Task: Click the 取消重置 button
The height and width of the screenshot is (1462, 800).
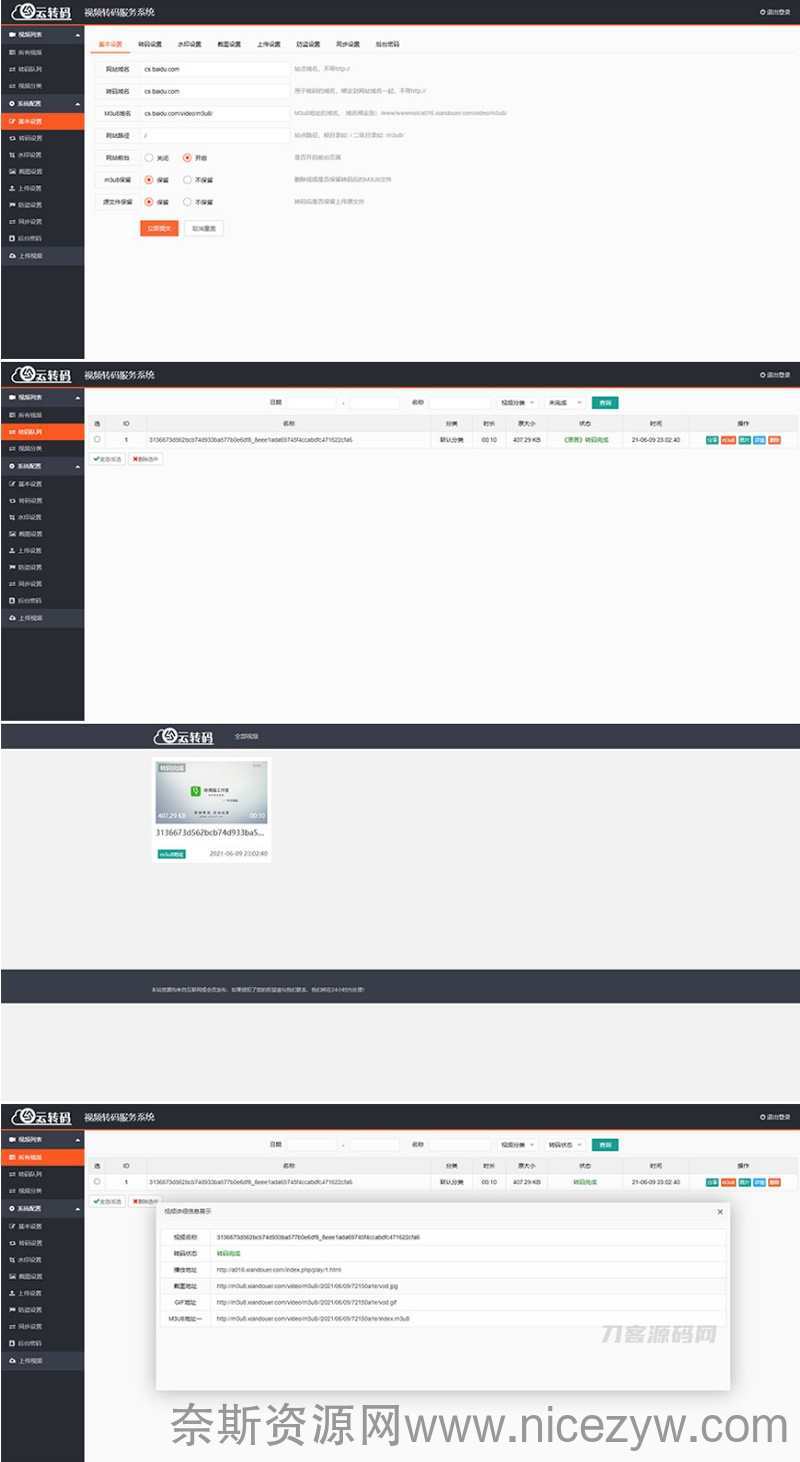Action: tap(204, 228)
